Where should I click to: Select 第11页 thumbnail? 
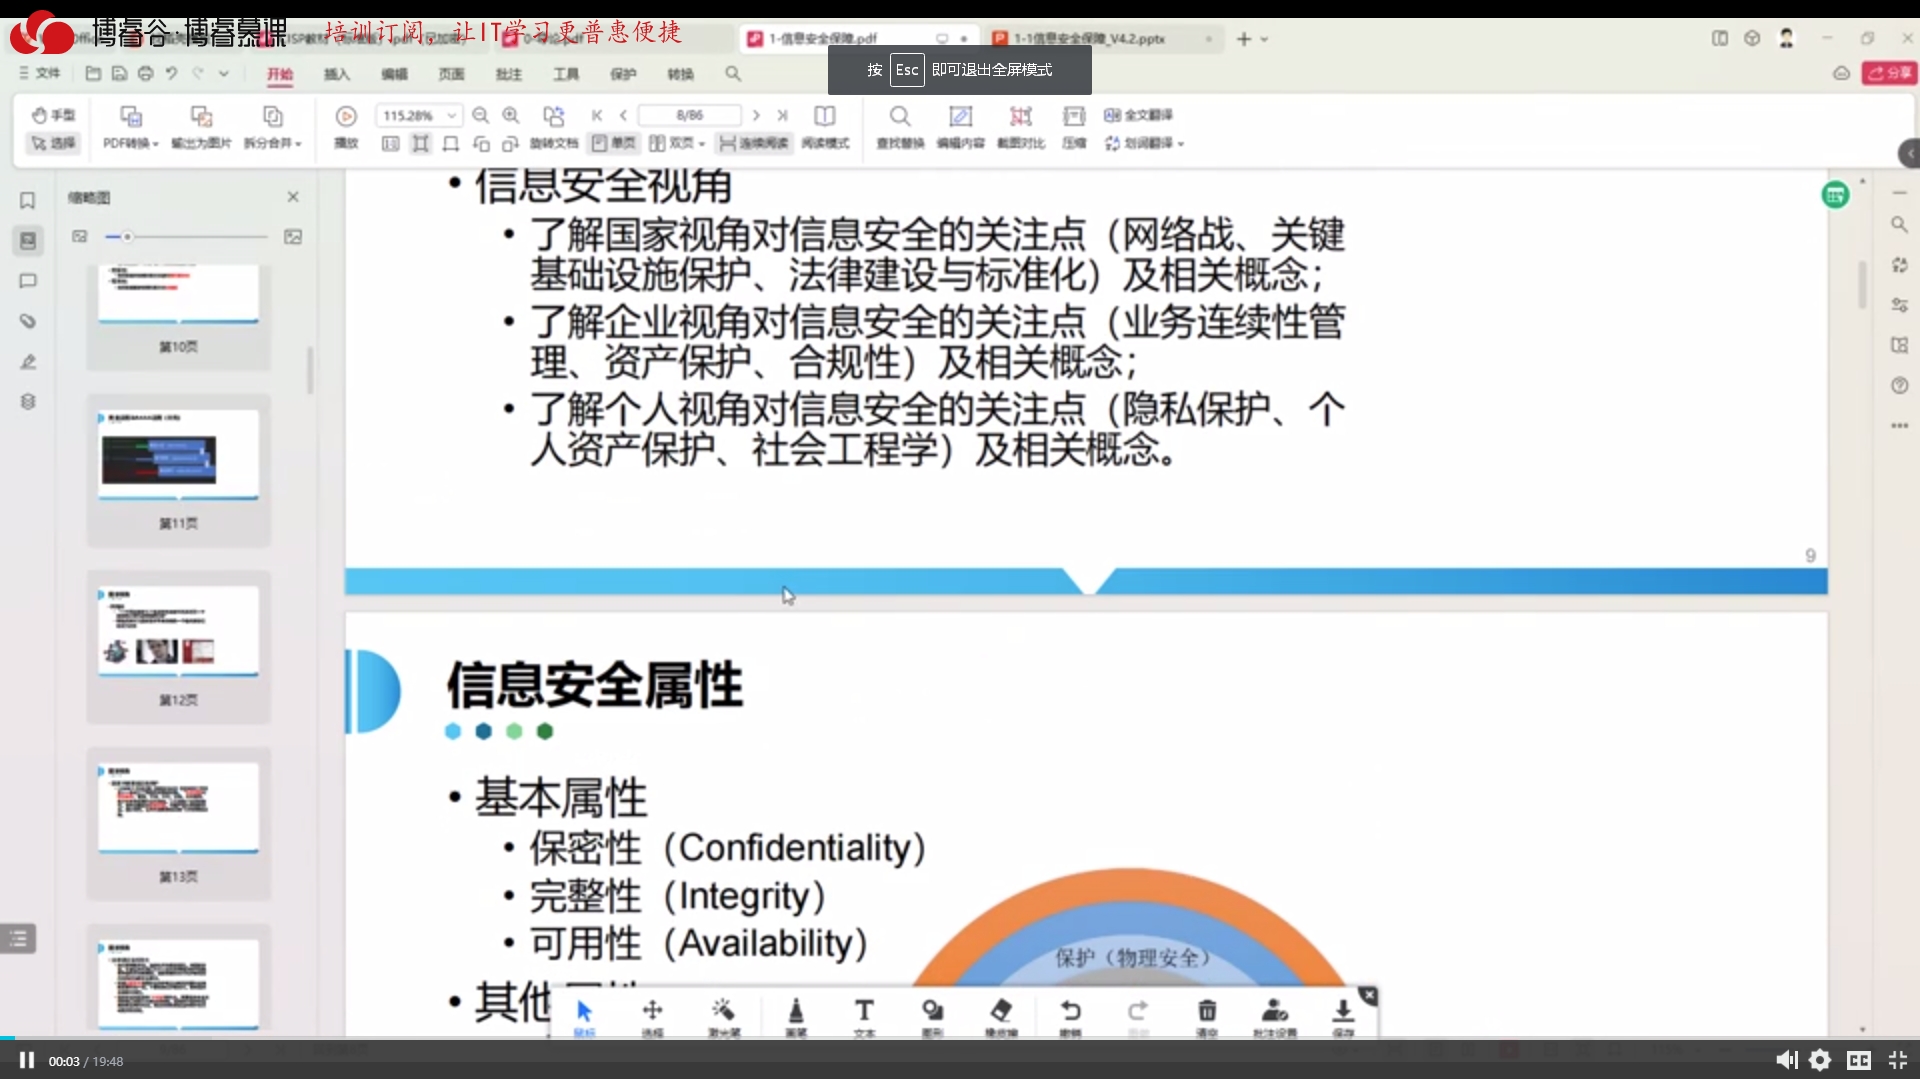[178, 470]
